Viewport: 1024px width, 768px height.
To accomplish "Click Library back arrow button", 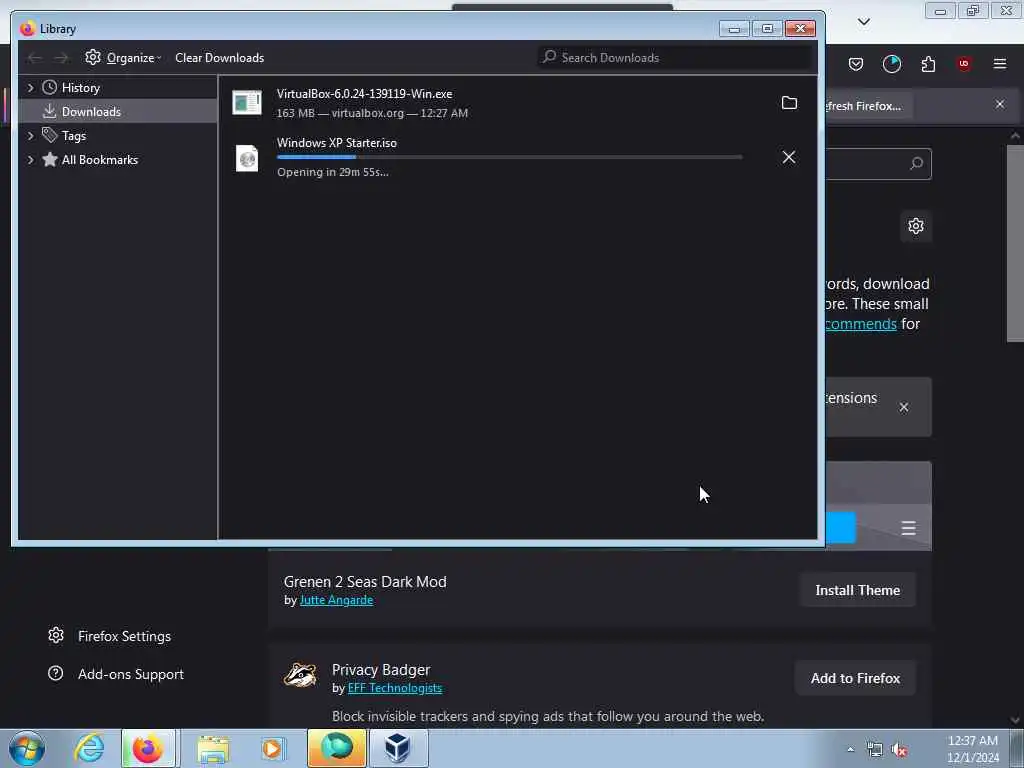I will pos(35,58).
